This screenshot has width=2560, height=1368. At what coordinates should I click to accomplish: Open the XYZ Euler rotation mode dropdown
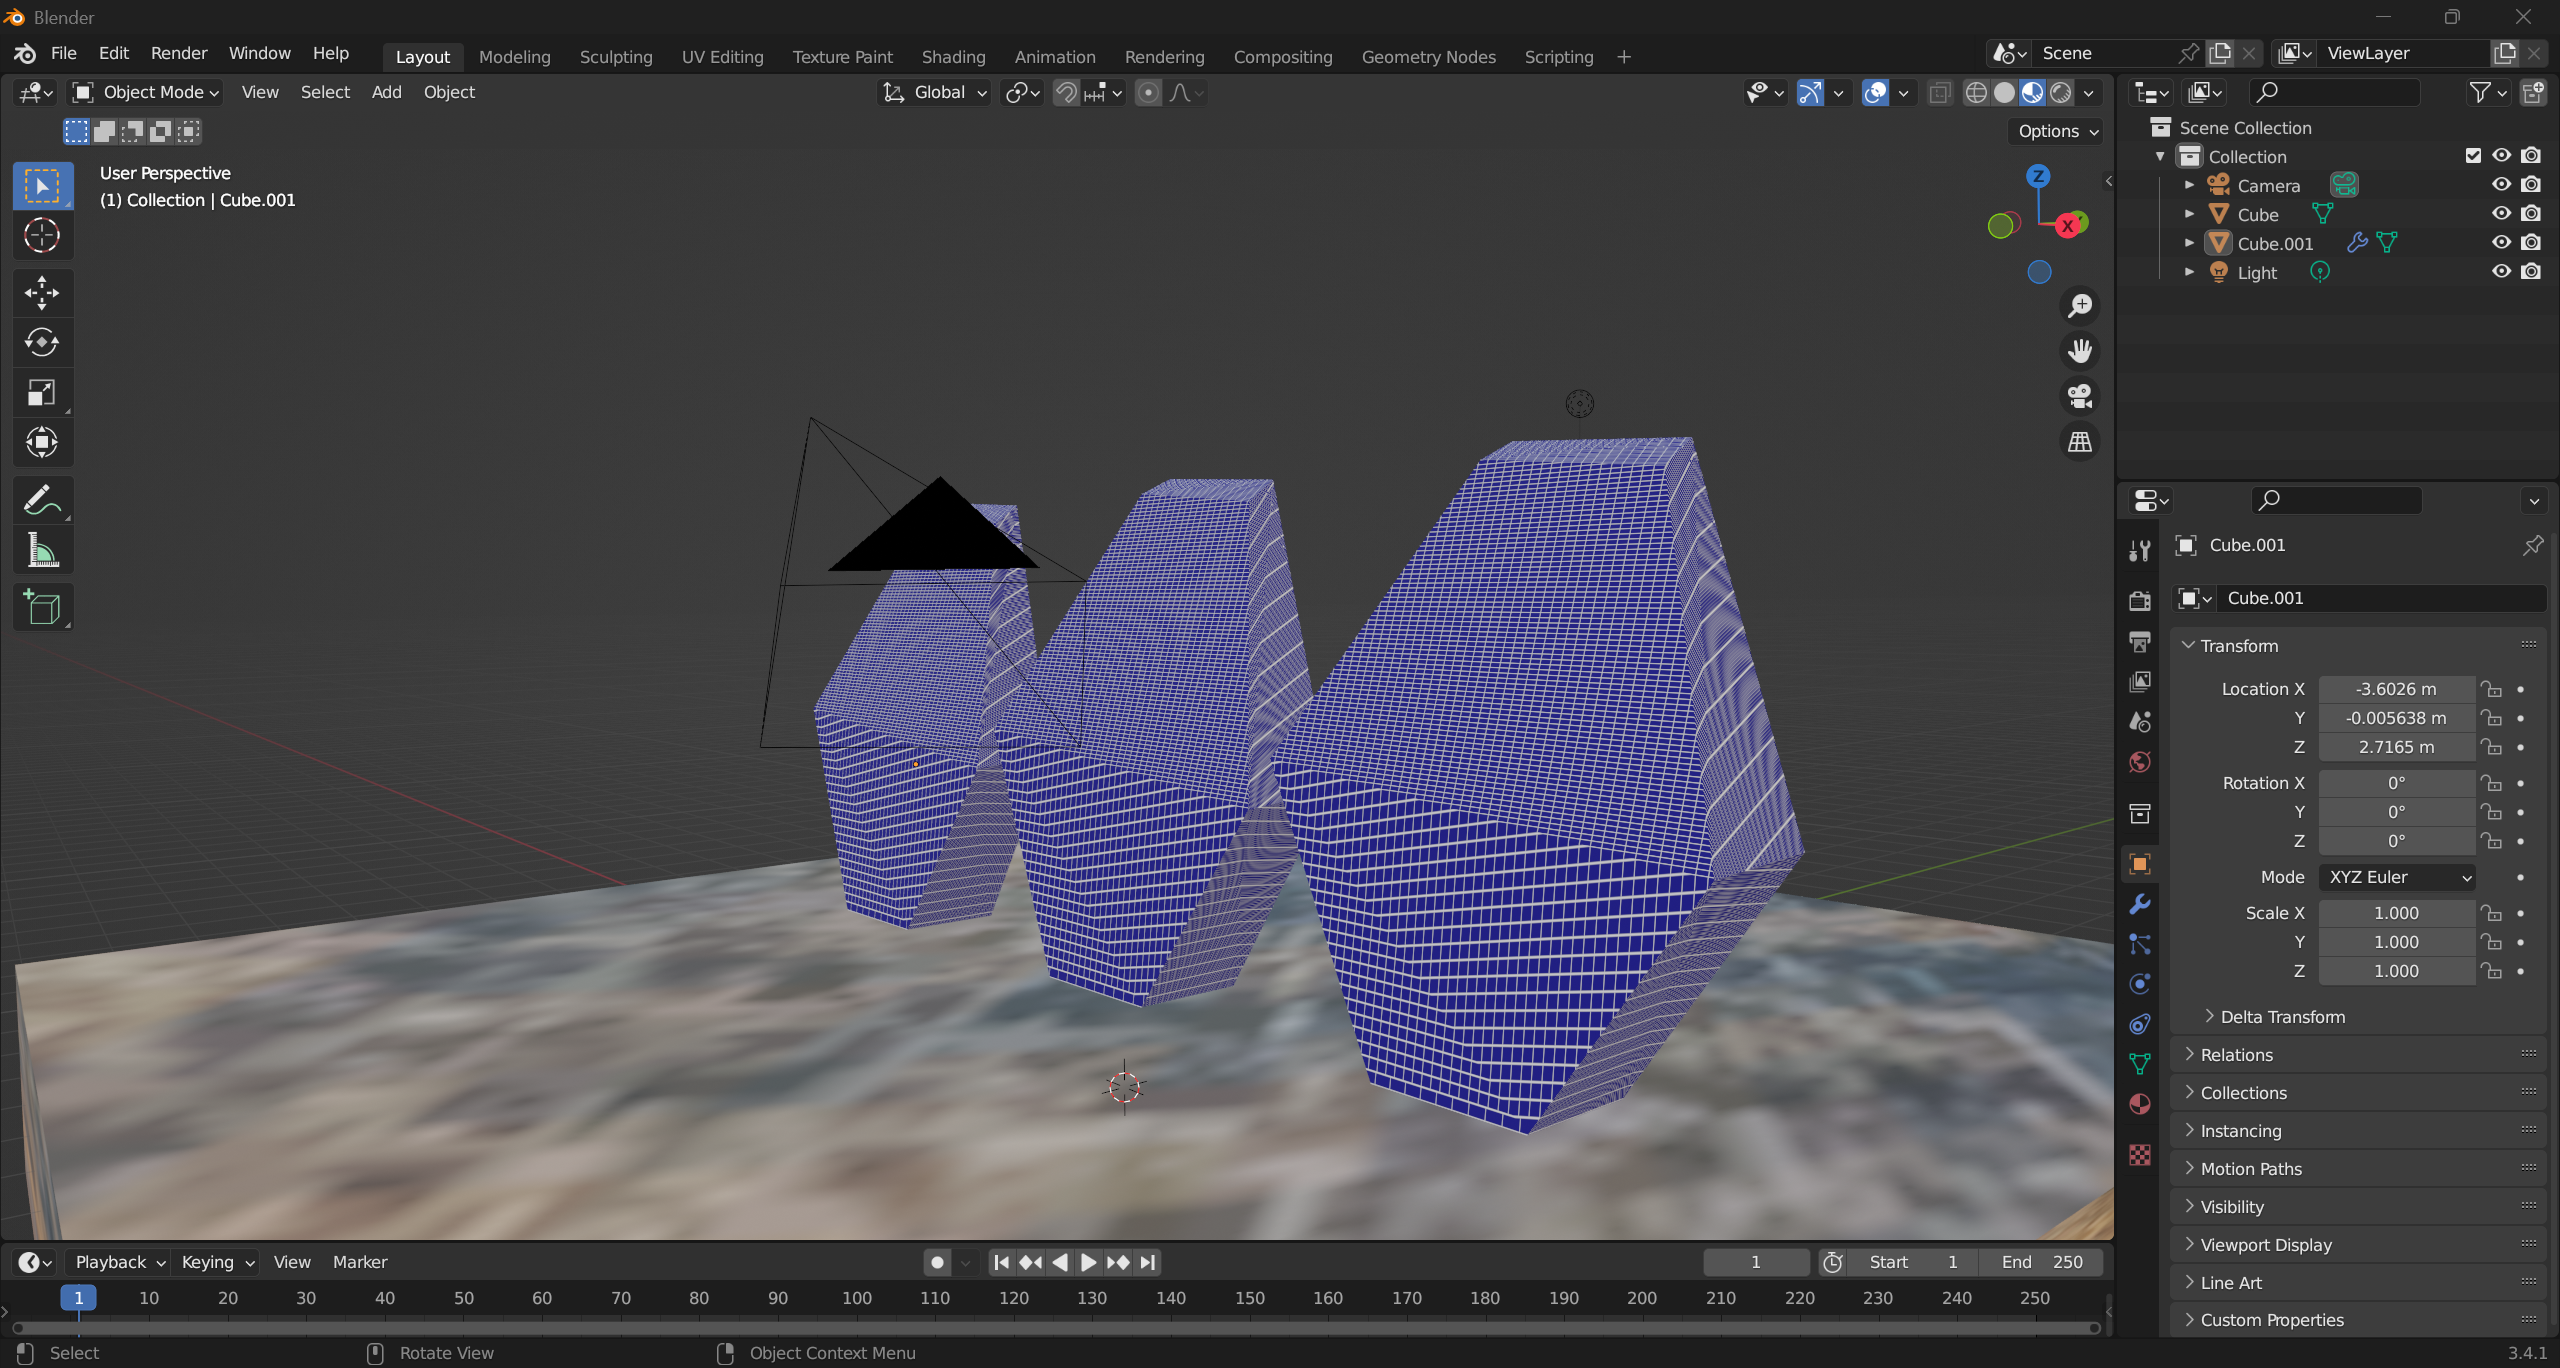tap(2396, 877)
